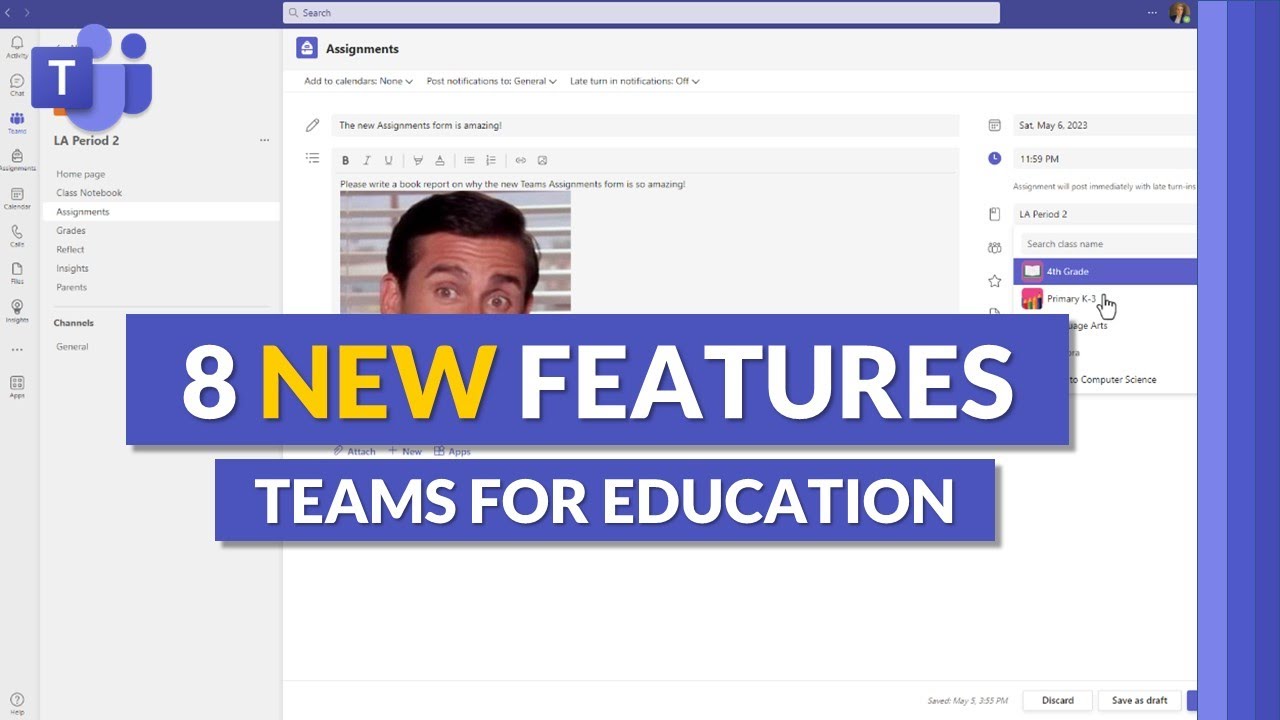This screenshot has width=1280, height=720.
Task: Click the Discard button
Action: [x=1057, y=700]
